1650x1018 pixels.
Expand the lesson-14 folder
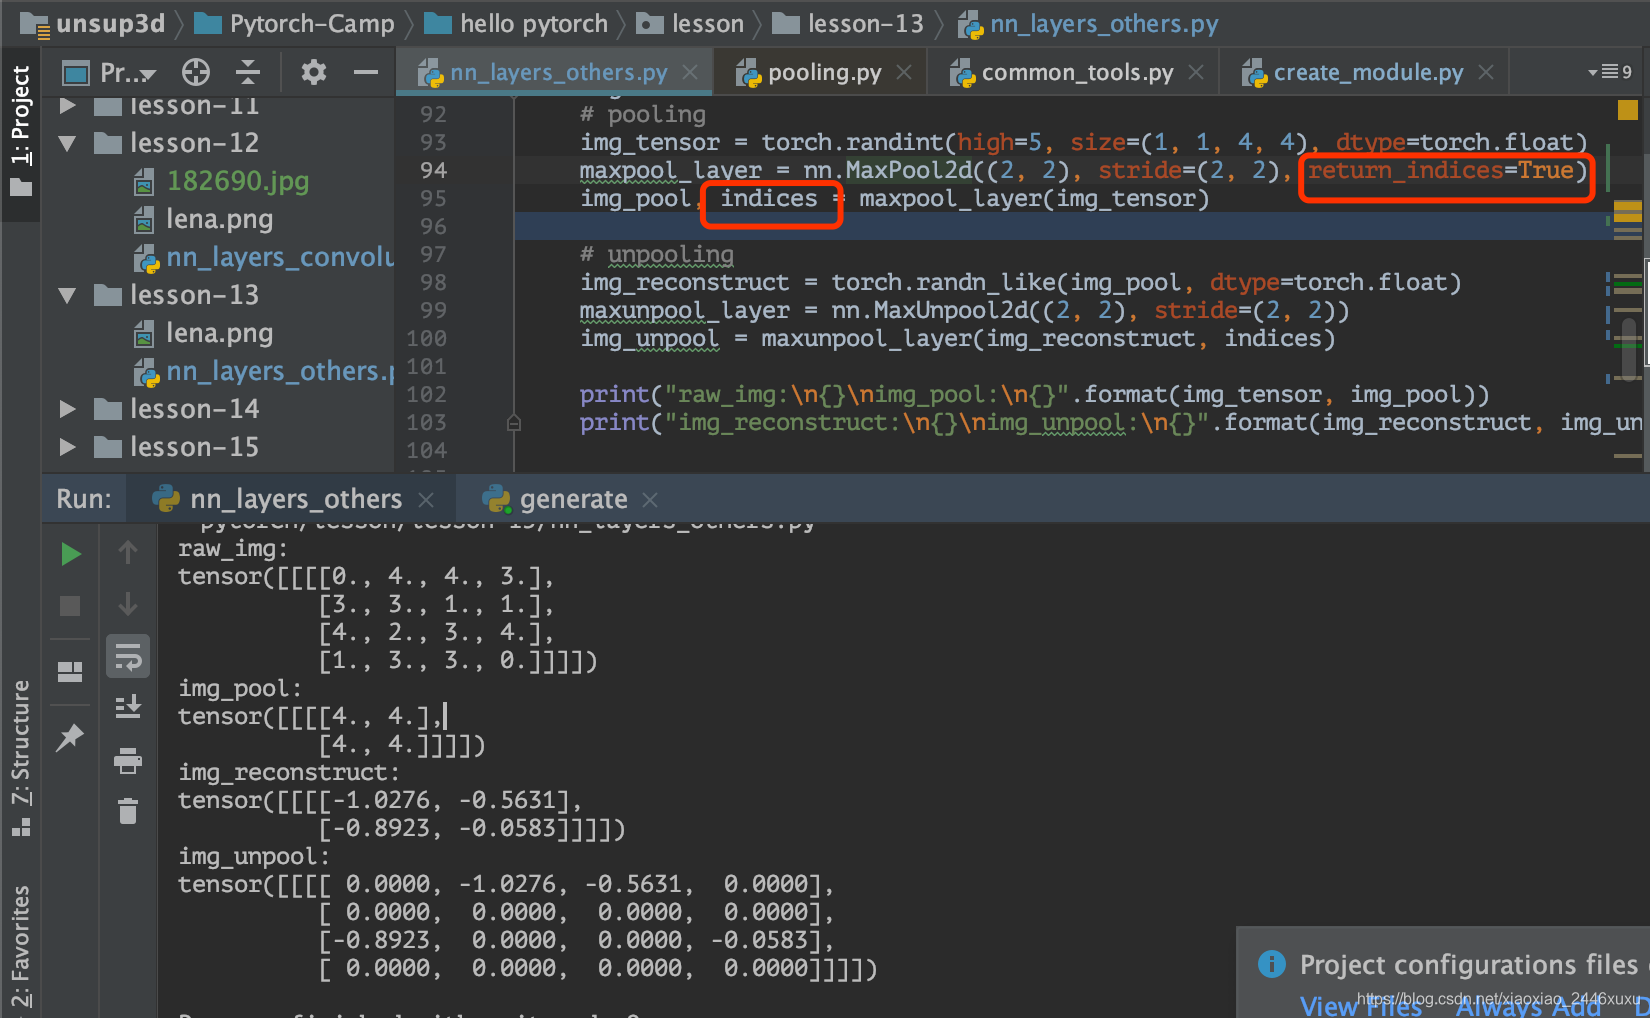(x=68, y=409)
